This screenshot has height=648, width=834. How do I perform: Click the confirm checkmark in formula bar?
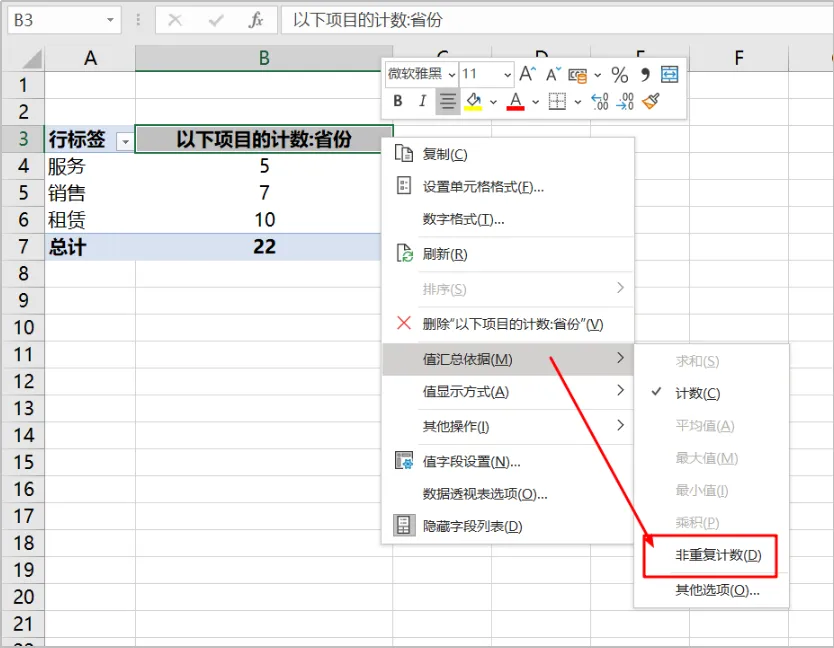coord(216,20)
